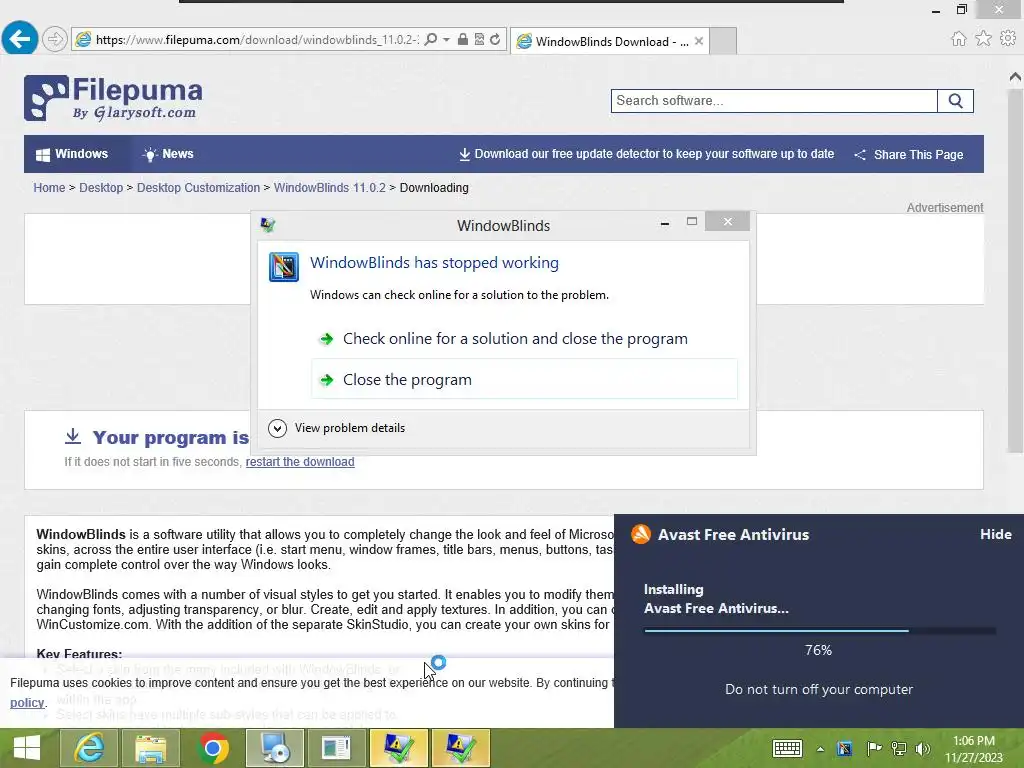Open a new blank browser tab
Image resolution: width=1024 pixels, height=768 pixels.
[723, 41]
